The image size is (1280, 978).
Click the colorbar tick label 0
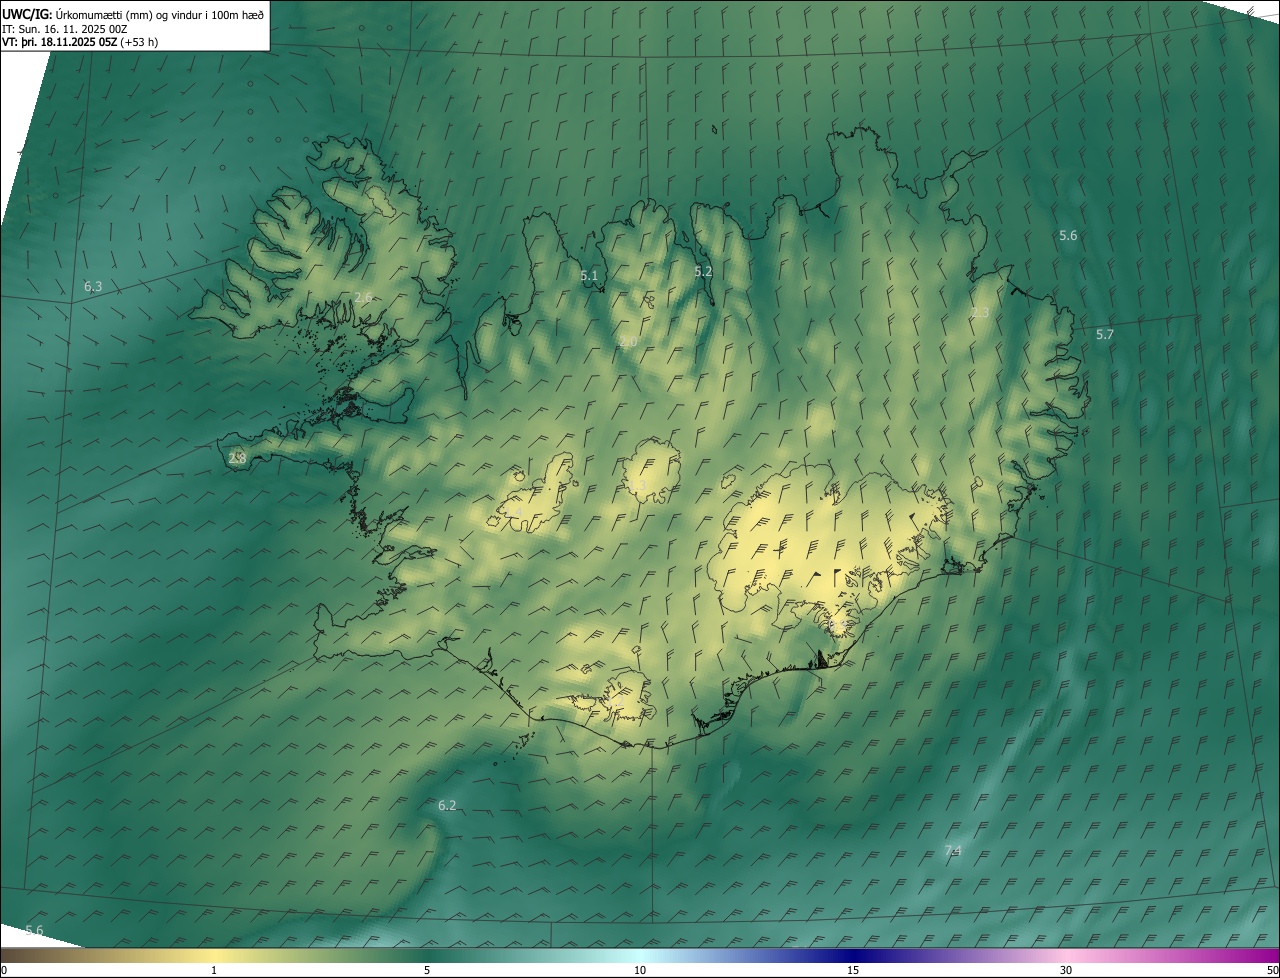3,970
